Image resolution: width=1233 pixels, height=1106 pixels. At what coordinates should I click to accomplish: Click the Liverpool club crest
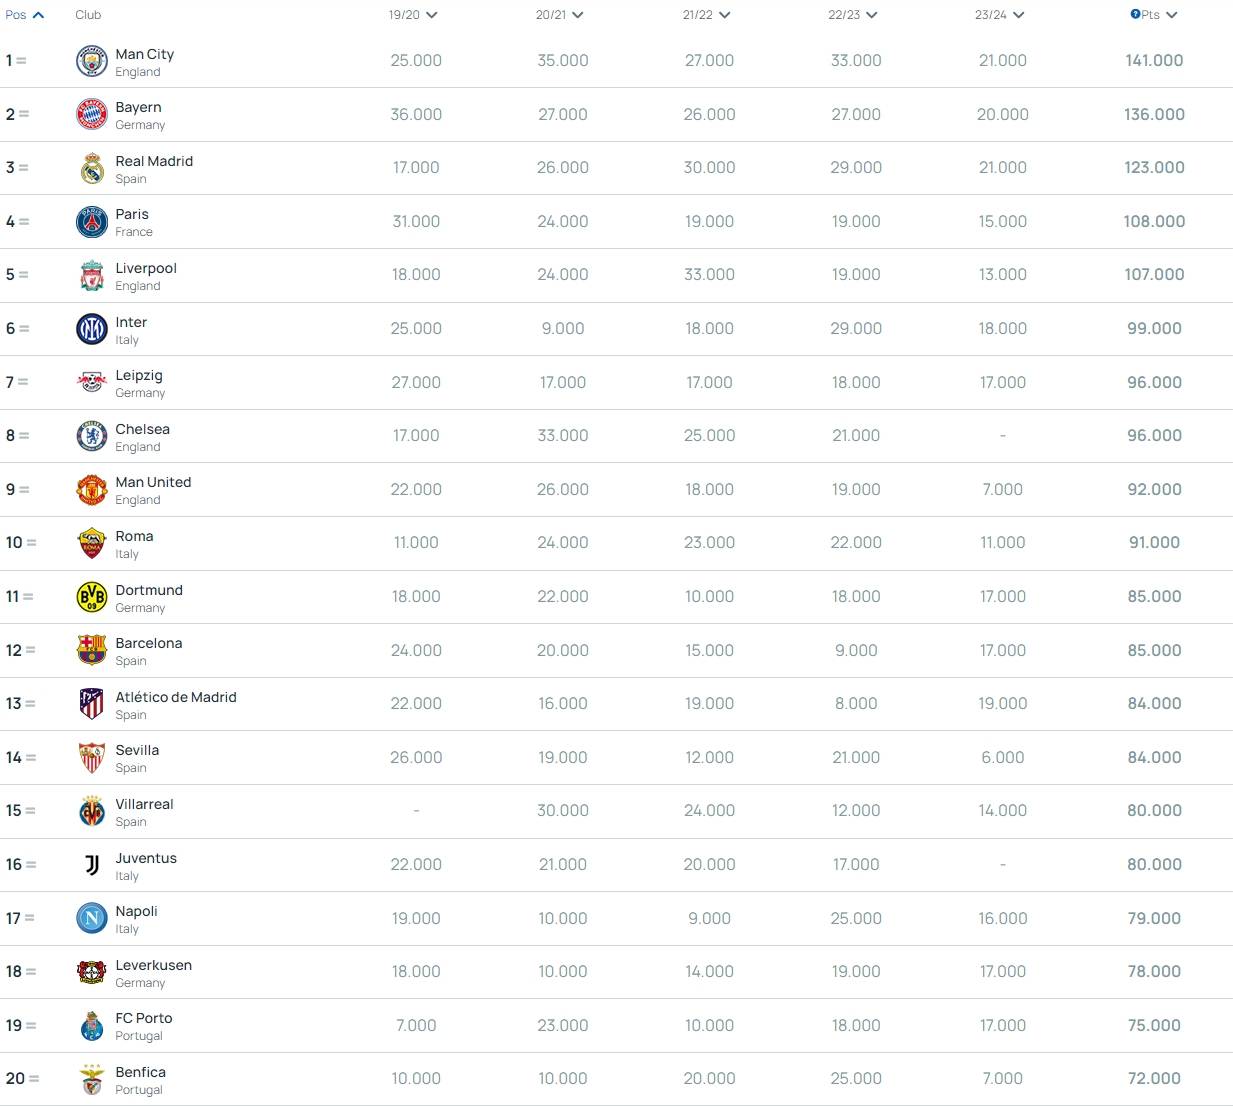92,275
